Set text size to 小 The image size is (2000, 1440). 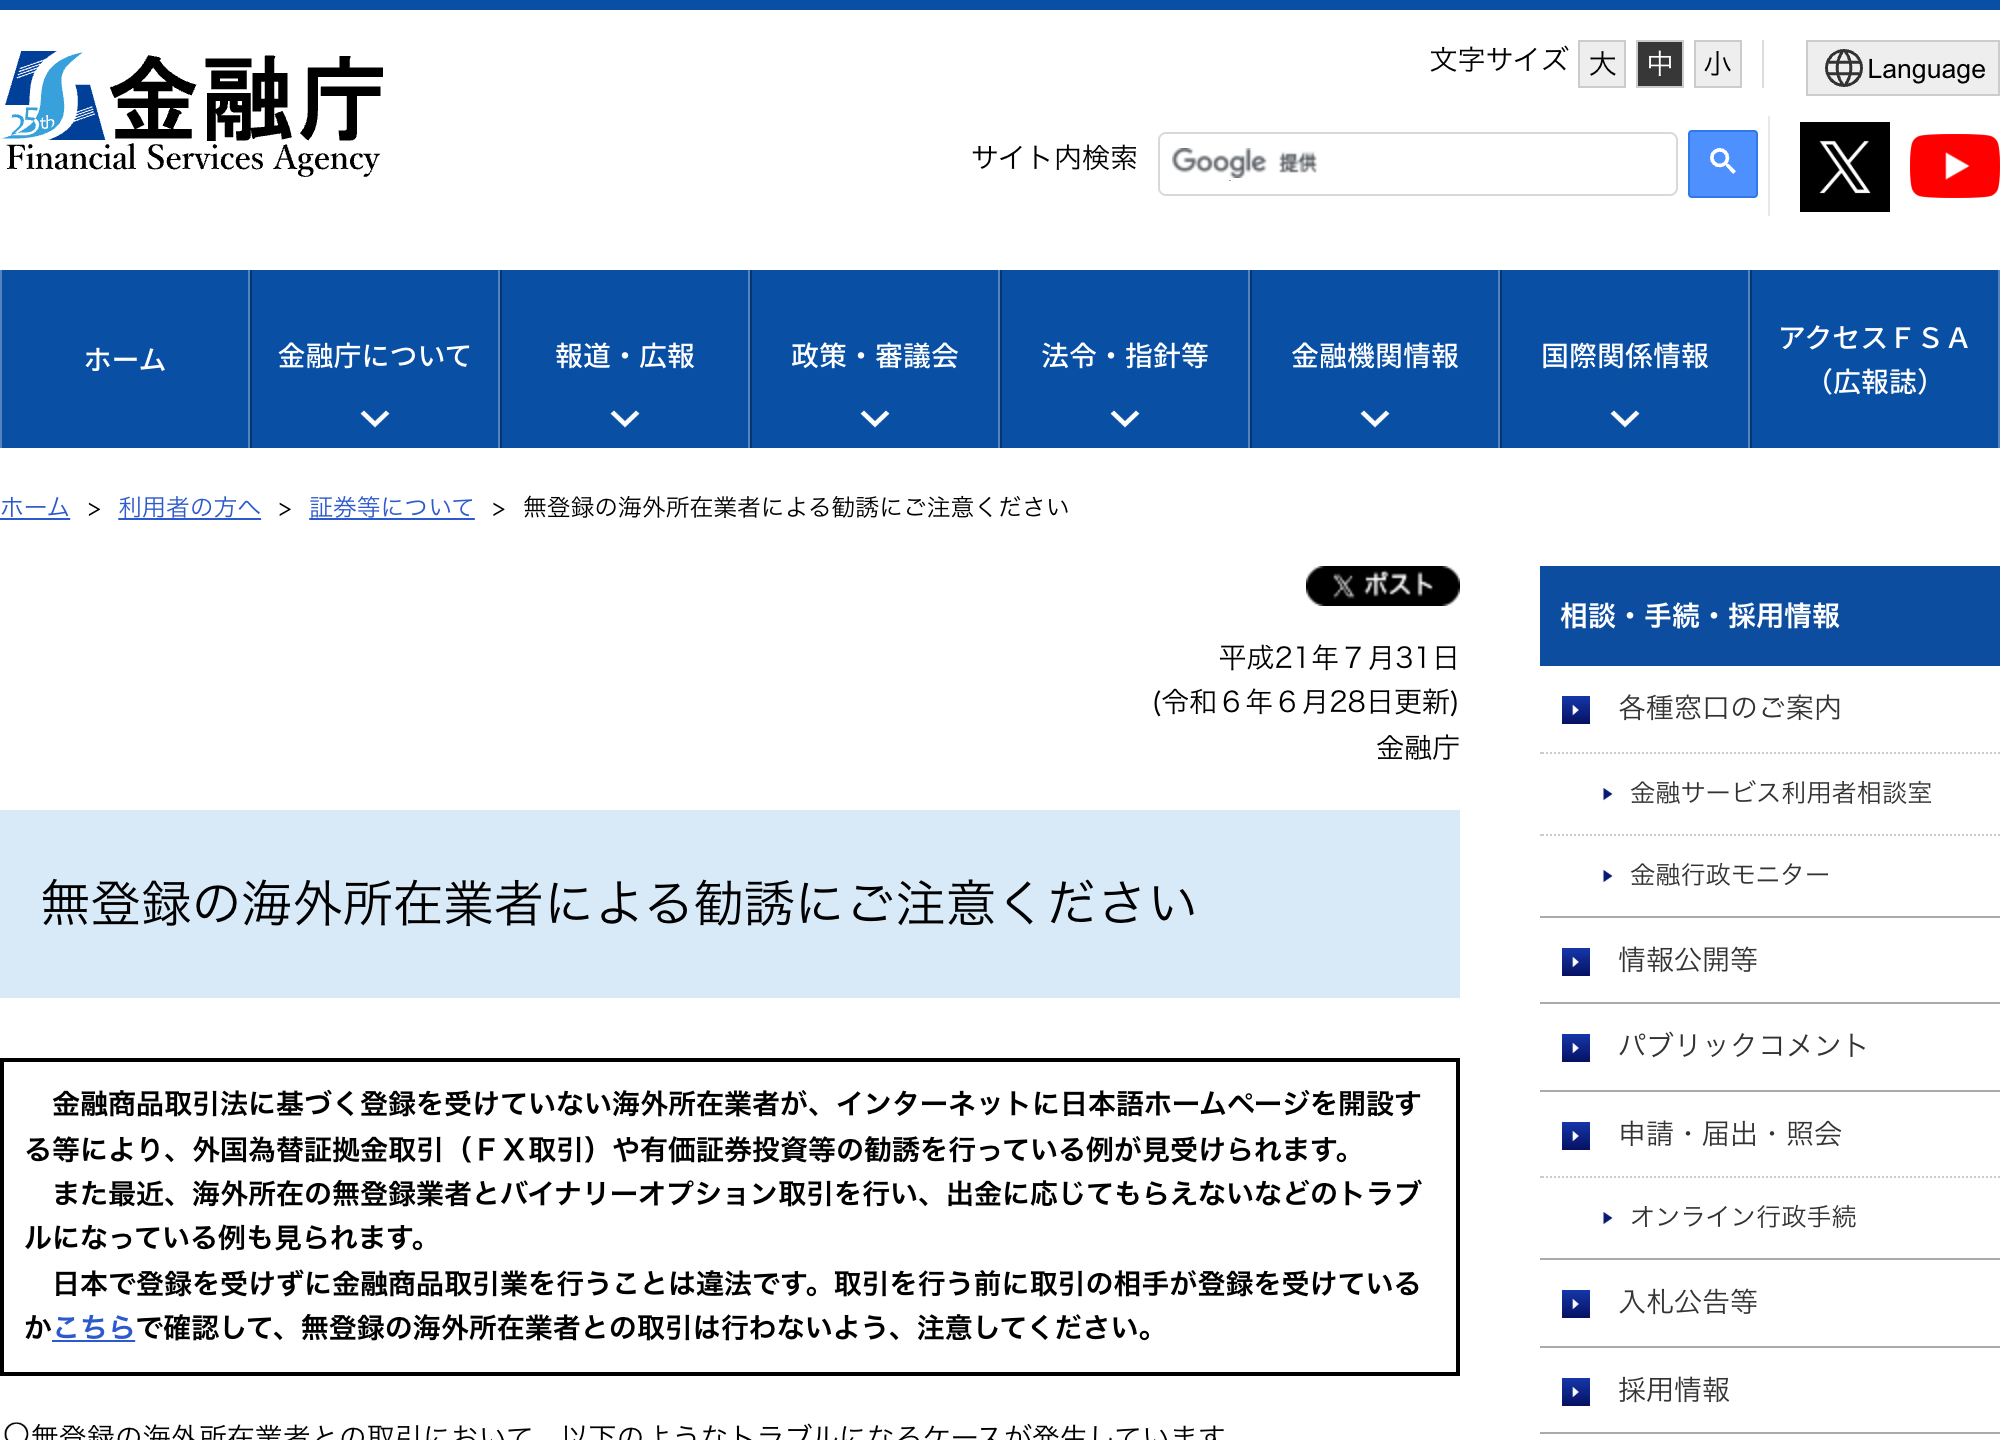[1718, 64]
